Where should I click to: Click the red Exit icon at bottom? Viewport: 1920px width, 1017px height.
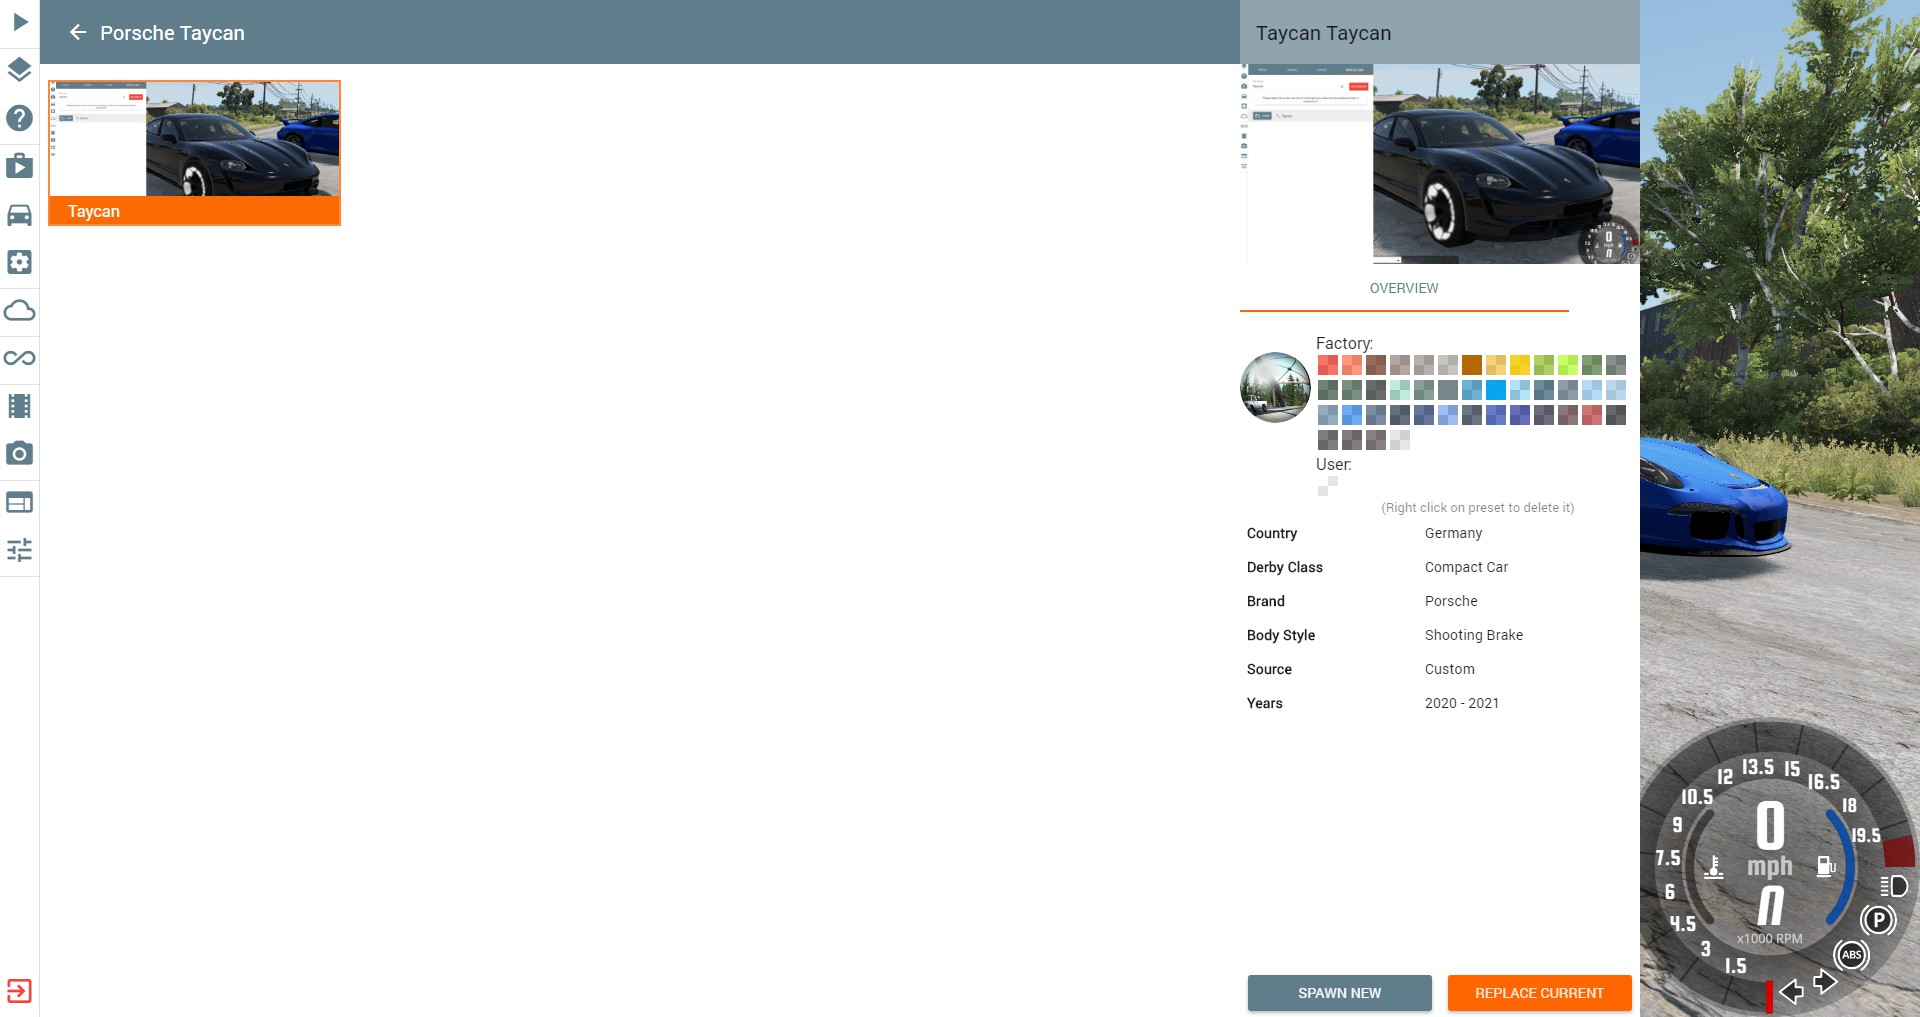coord(19,991)
